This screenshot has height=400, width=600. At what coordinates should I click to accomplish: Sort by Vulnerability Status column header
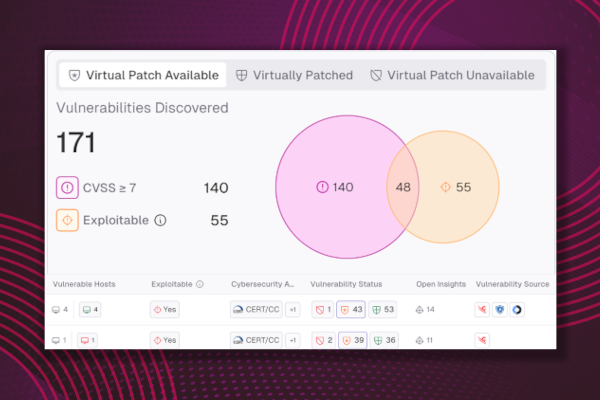coord(346,284)
